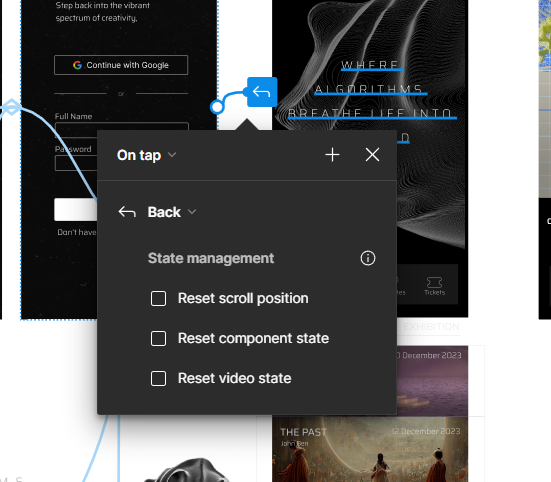Open the On tap trigger dropdown
The image size is (551, 482).
146,155
